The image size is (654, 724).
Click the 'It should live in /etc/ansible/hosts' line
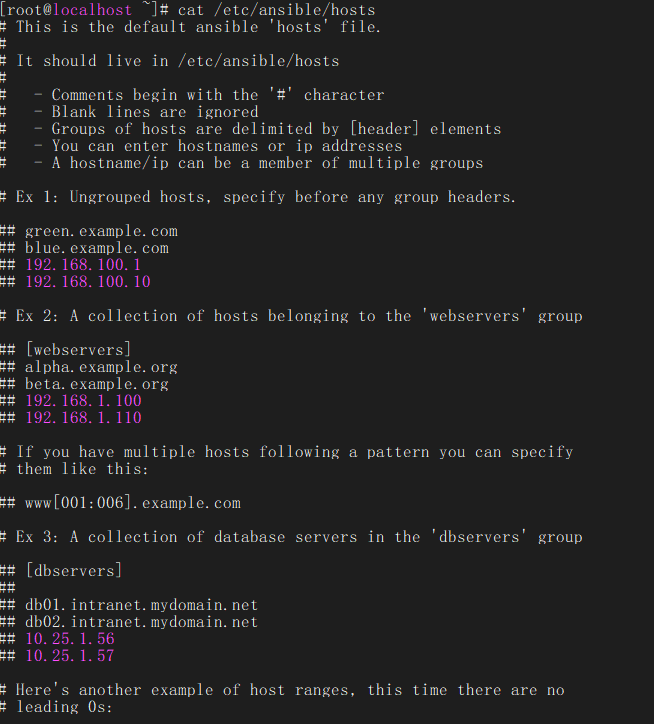pyautogui.click(x=177, y=61)
